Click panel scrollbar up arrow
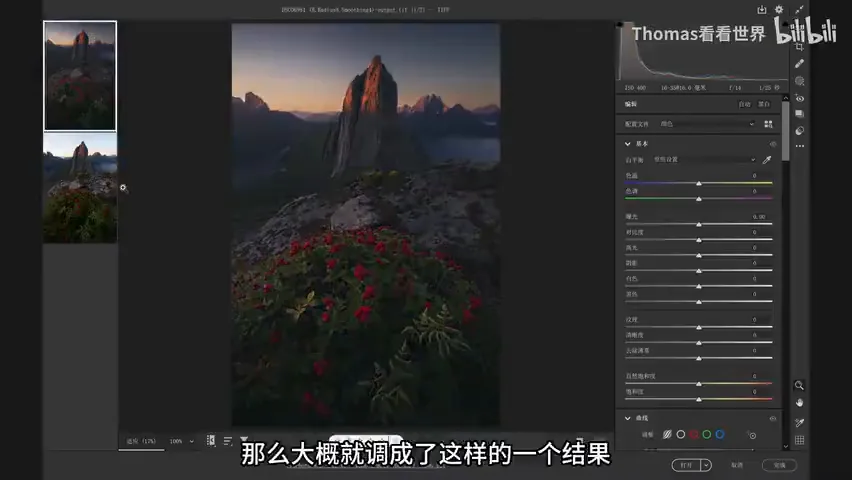Image resolution: width=852 pixels, height=480 pixels. tap(786, 98)
